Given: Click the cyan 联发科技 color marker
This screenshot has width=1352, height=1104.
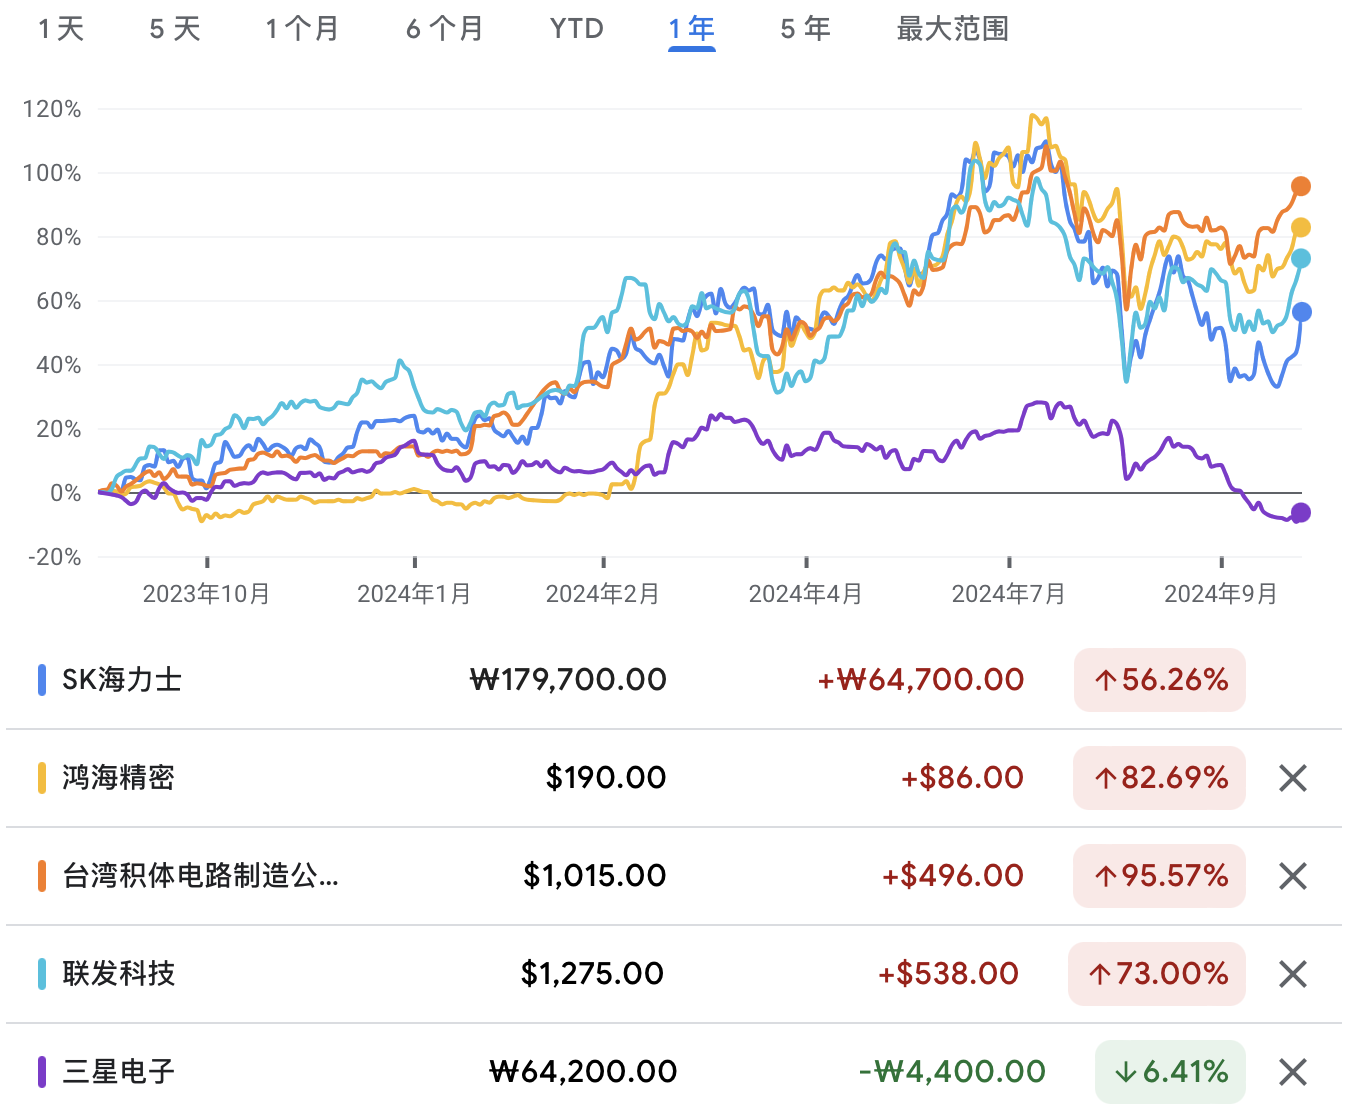Looking at the screenshot, I should (42, 974).
